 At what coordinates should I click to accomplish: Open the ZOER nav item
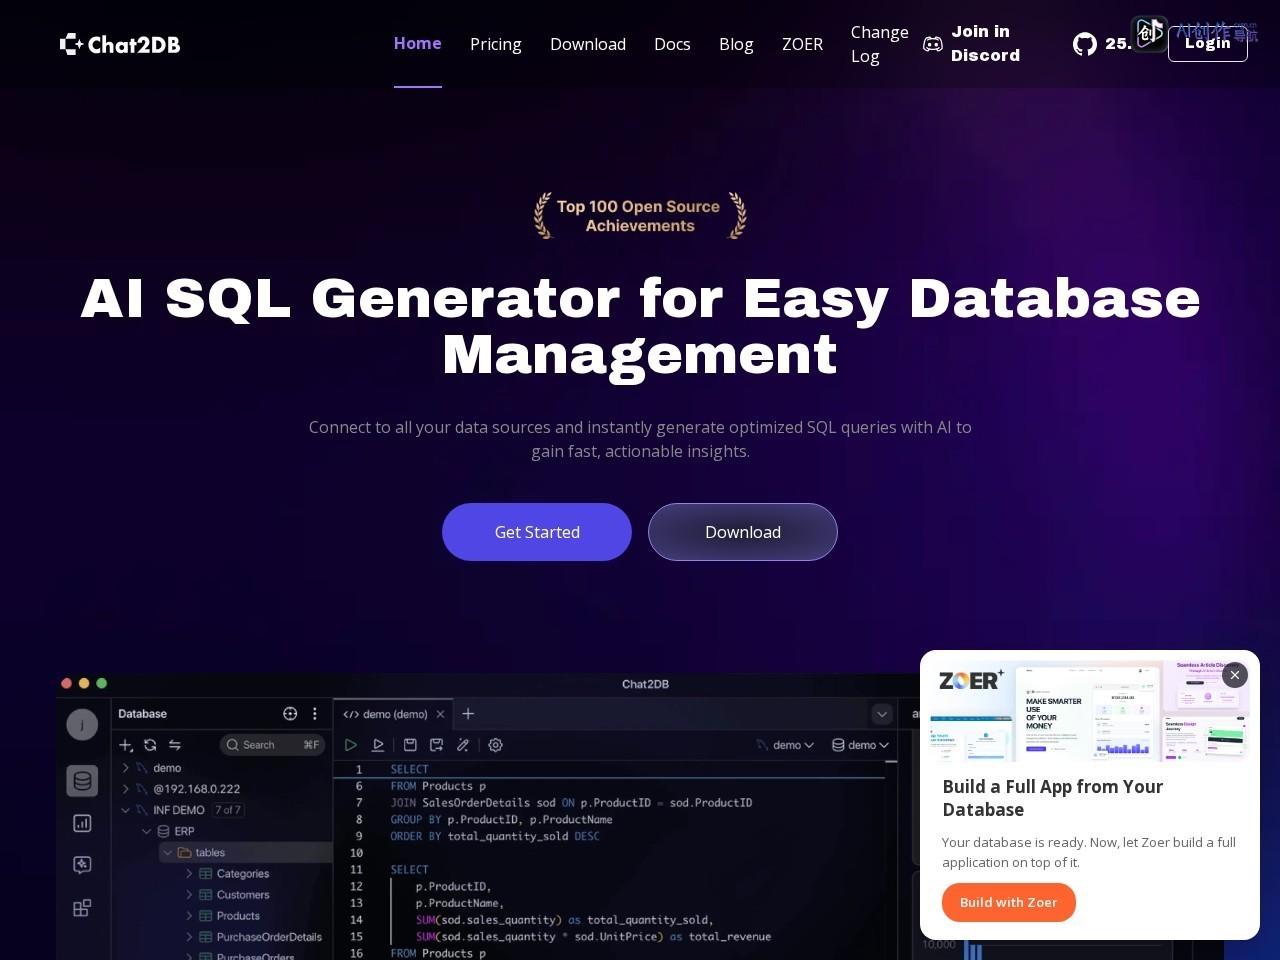point(802,44)
